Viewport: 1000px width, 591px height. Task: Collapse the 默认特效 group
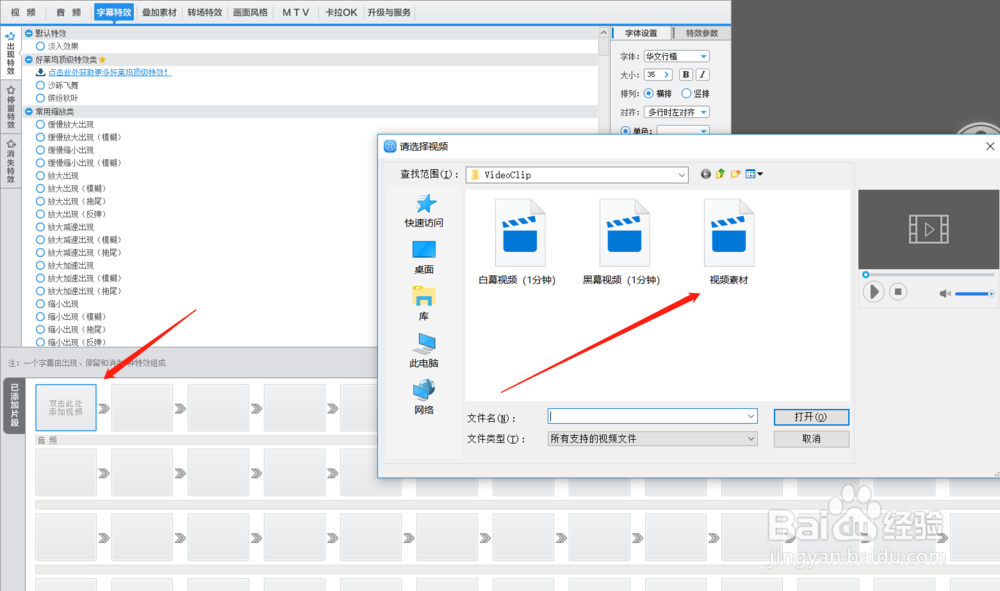pyautogui.click(x=29, y=33)
